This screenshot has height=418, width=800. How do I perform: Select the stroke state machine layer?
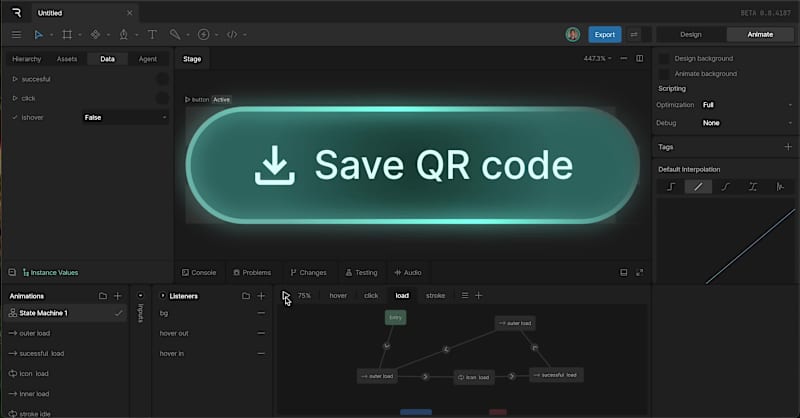(x=435, y=296)
